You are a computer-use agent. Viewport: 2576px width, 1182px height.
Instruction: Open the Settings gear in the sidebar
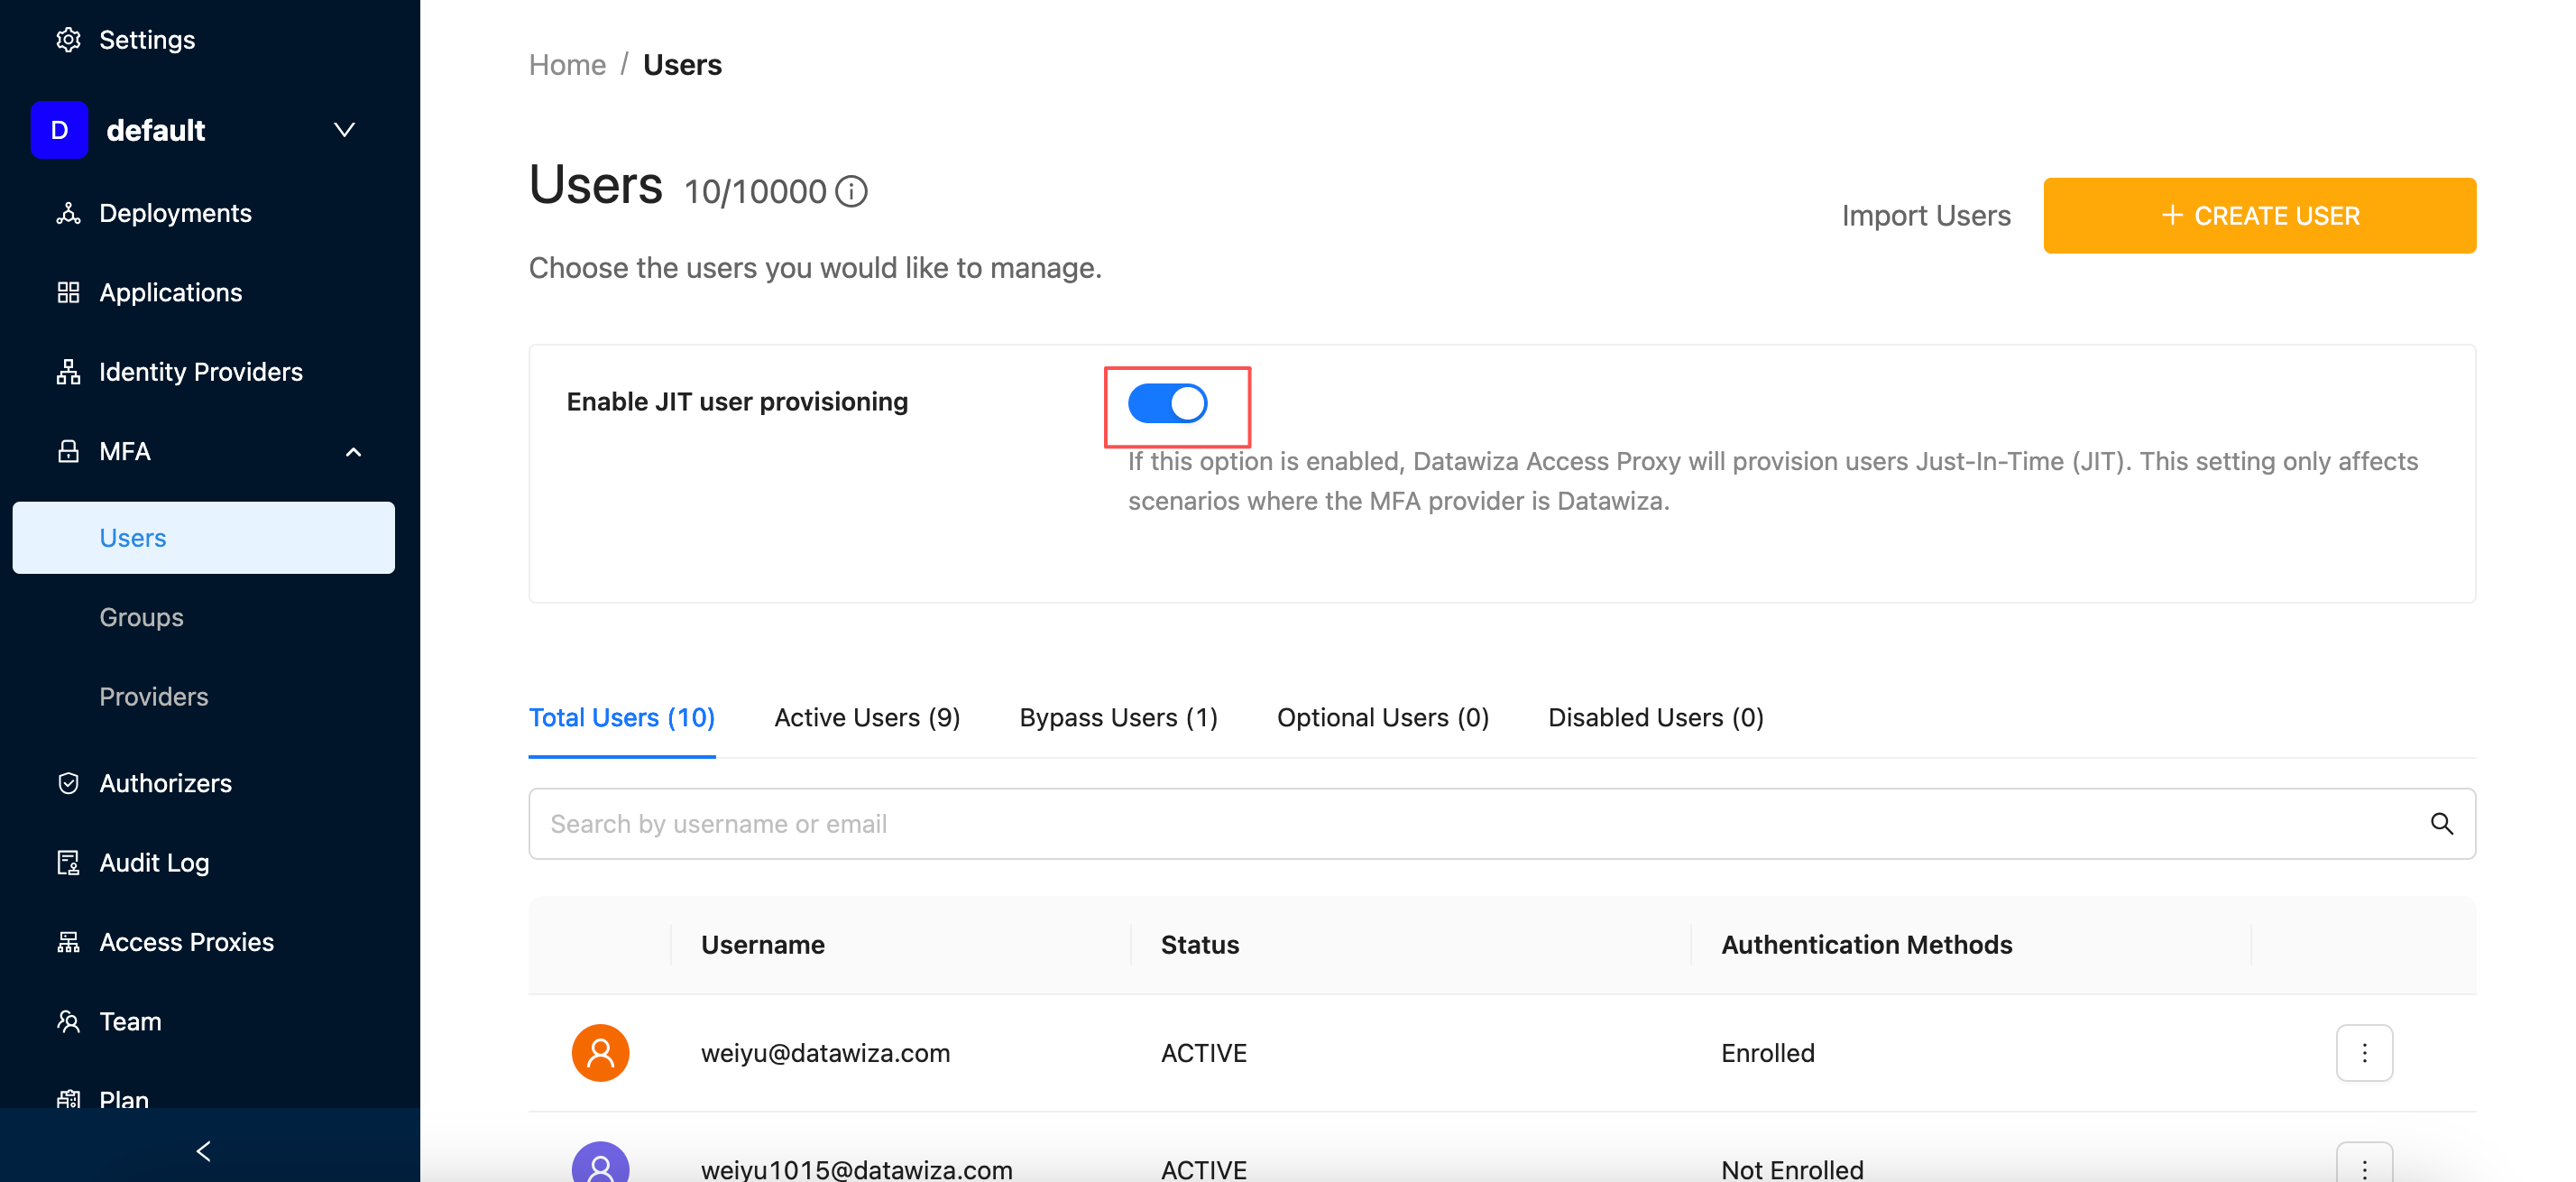click(x=67, y=39)
